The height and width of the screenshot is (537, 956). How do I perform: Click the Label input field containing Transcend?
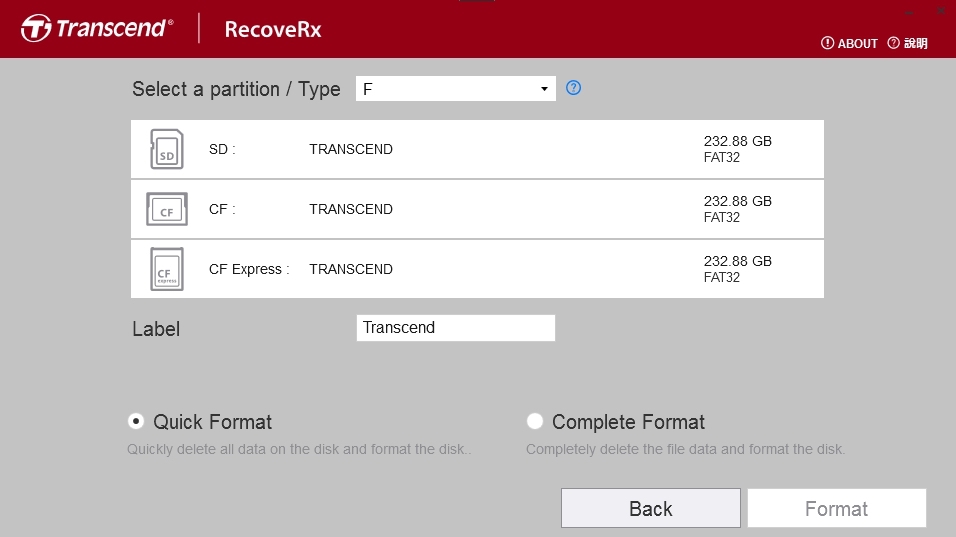[455, 328]
